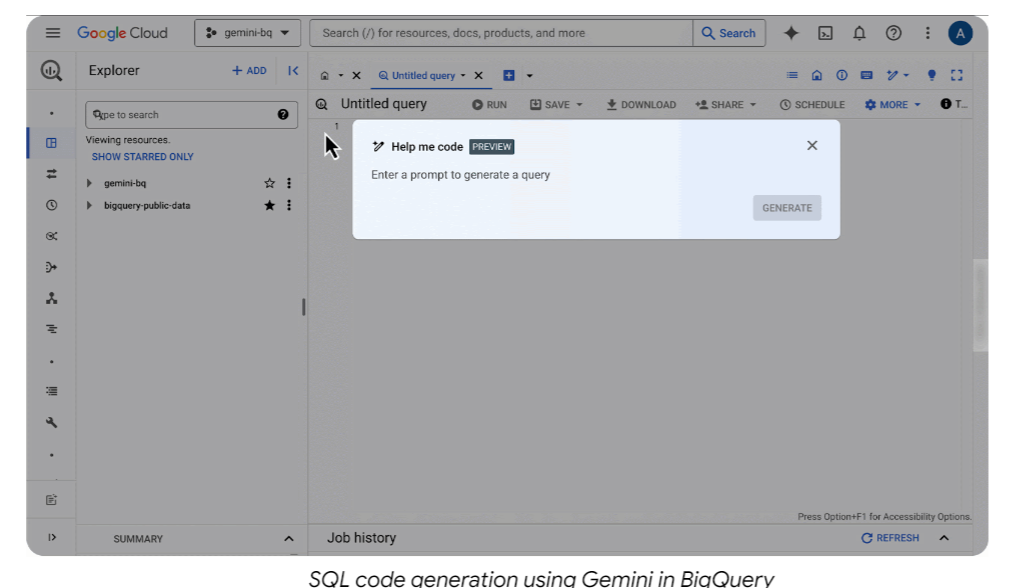Open Untitled query tab dropdown arrow
The width and height of the screenshot is (1028, 588).
463,75
